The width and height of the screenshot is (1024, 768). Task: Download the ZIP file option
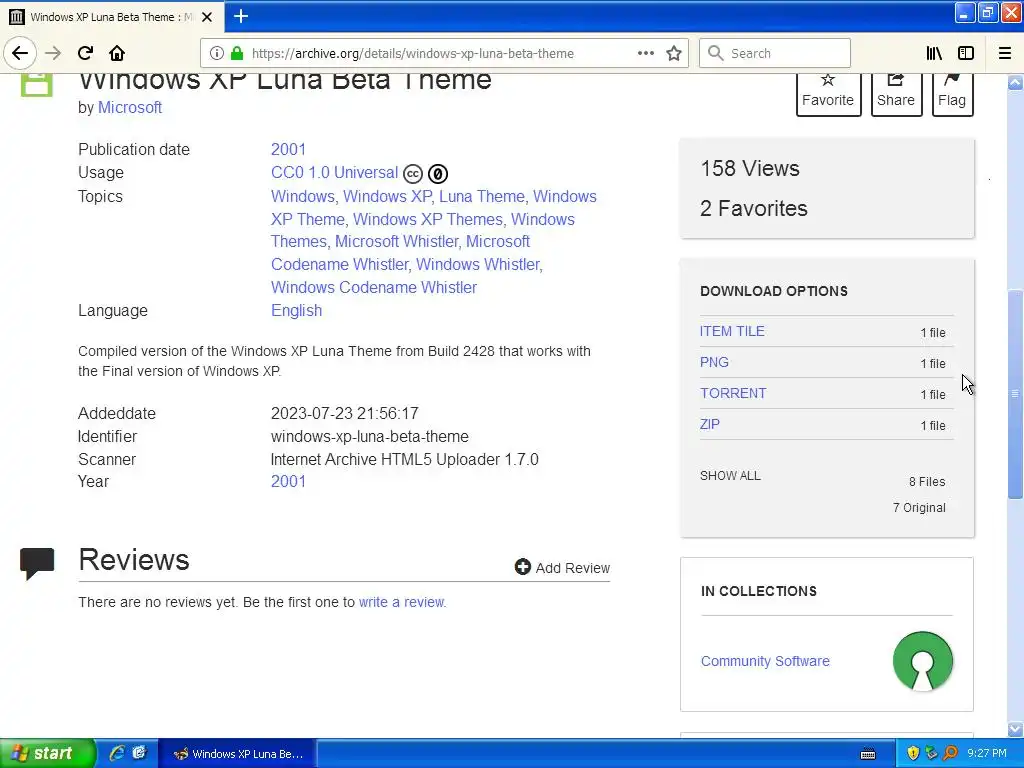(x=709, y=424)
